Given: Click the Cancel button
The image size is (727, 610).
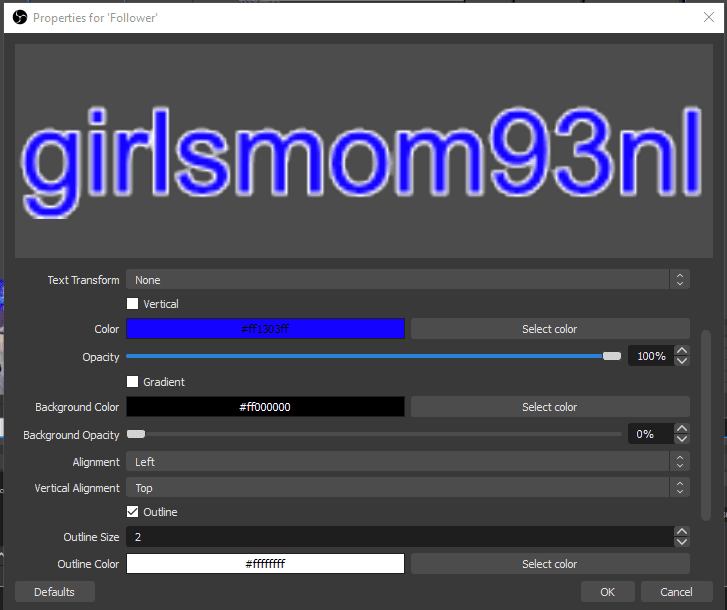Looking at the screenshot, I should [x=676, y=592].
